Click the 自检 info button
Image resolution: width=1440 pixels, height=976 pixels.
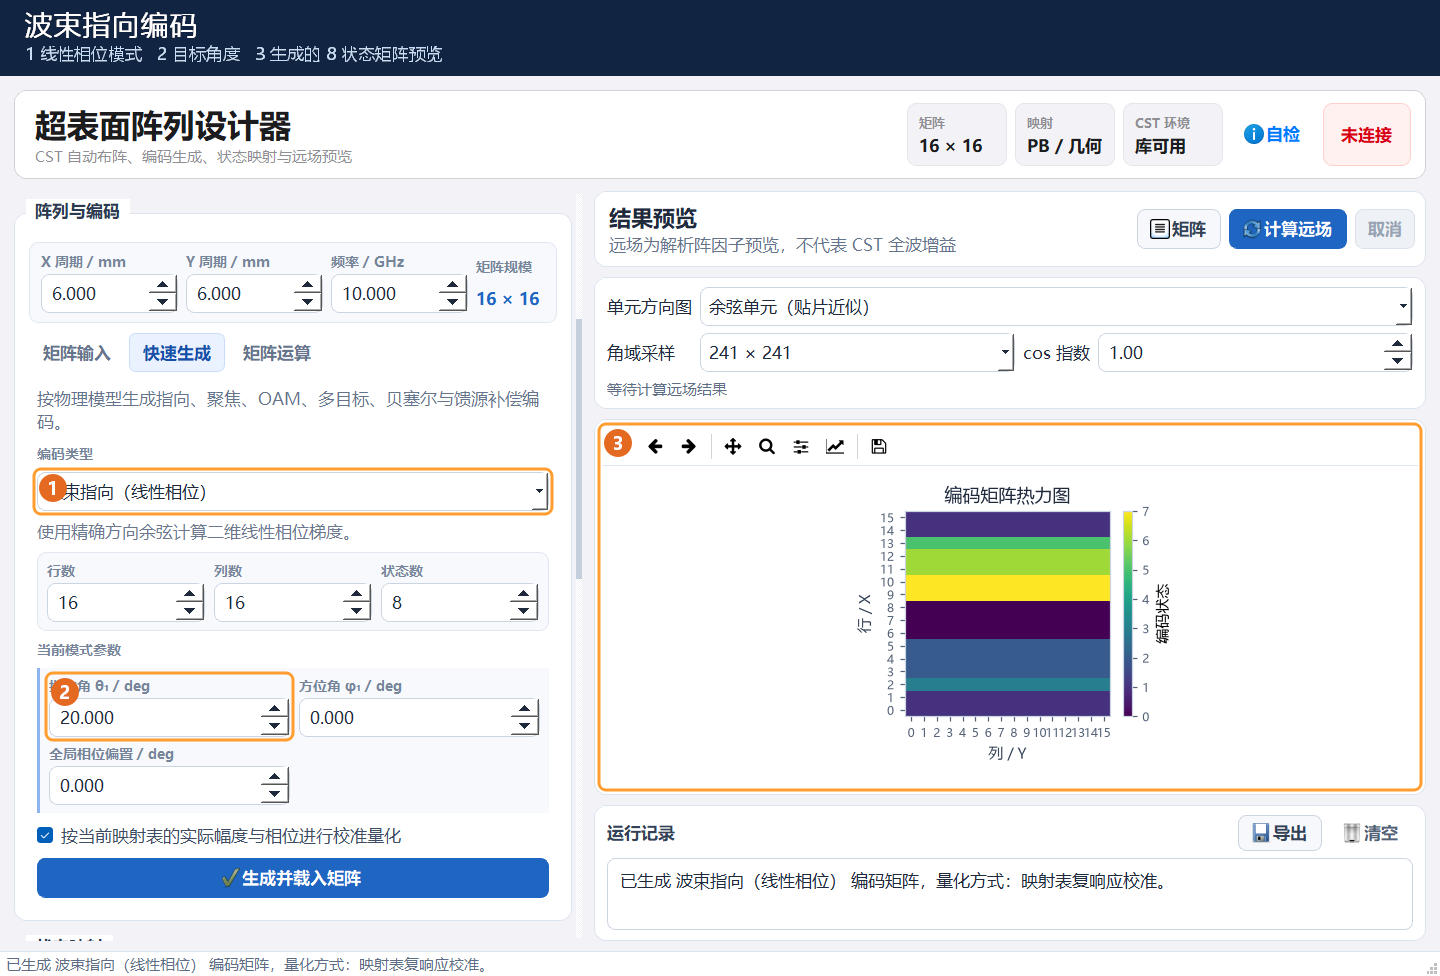(1272, 134)
